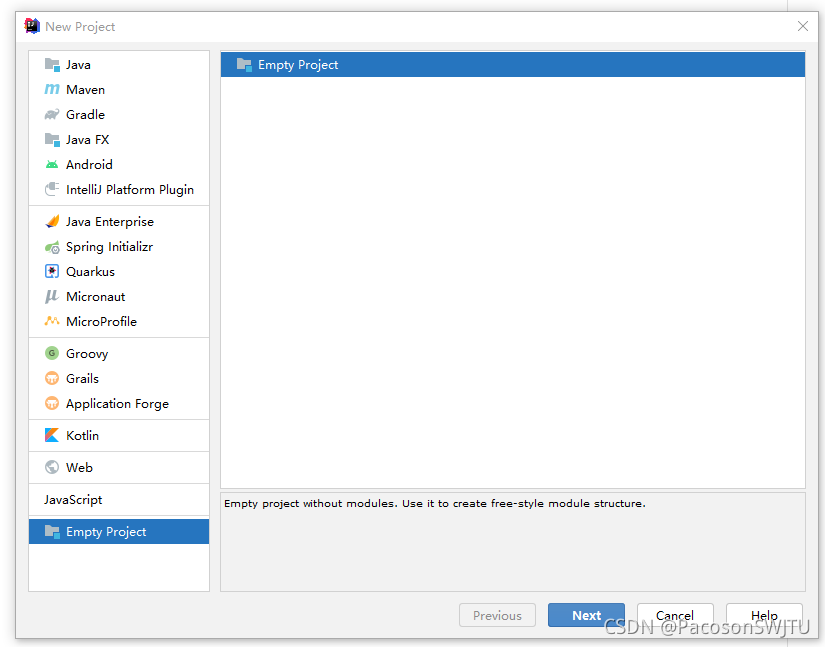Screen dimensions: 825x647
Task: Click the Application Forge icon
Action: (x=52, y=403)
